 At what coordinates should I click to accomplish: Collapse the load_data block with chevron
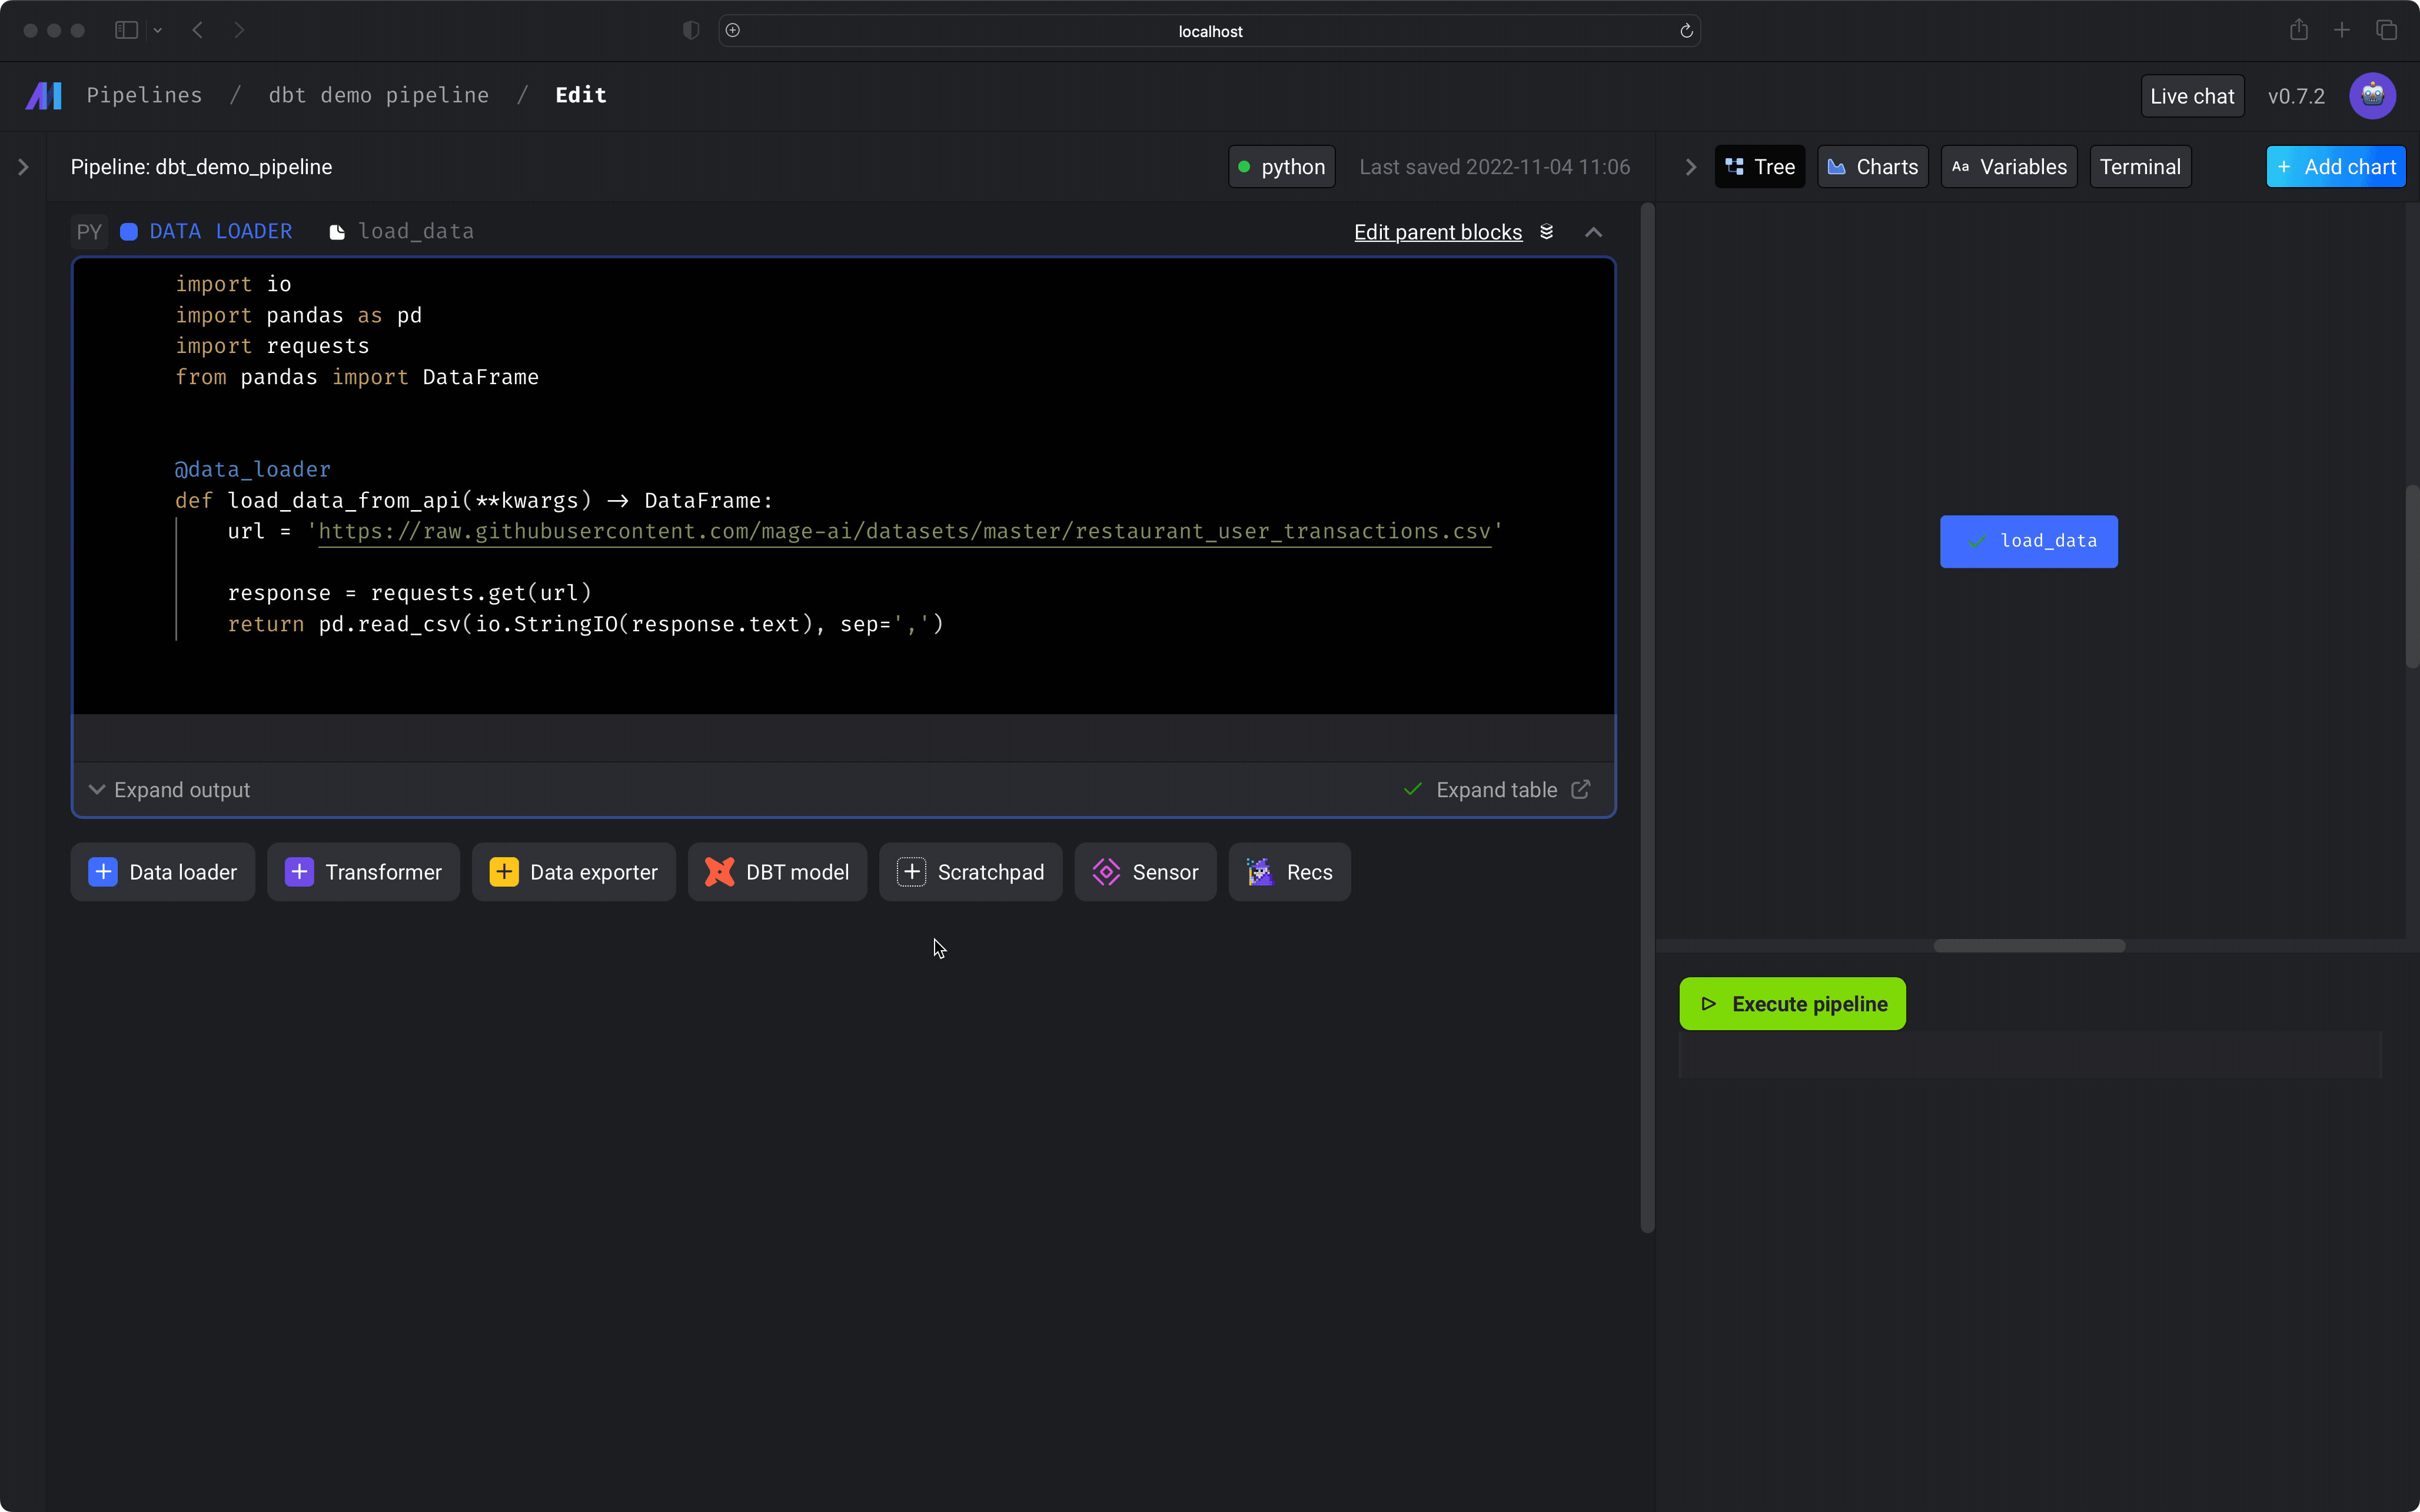coord(1593,232)
